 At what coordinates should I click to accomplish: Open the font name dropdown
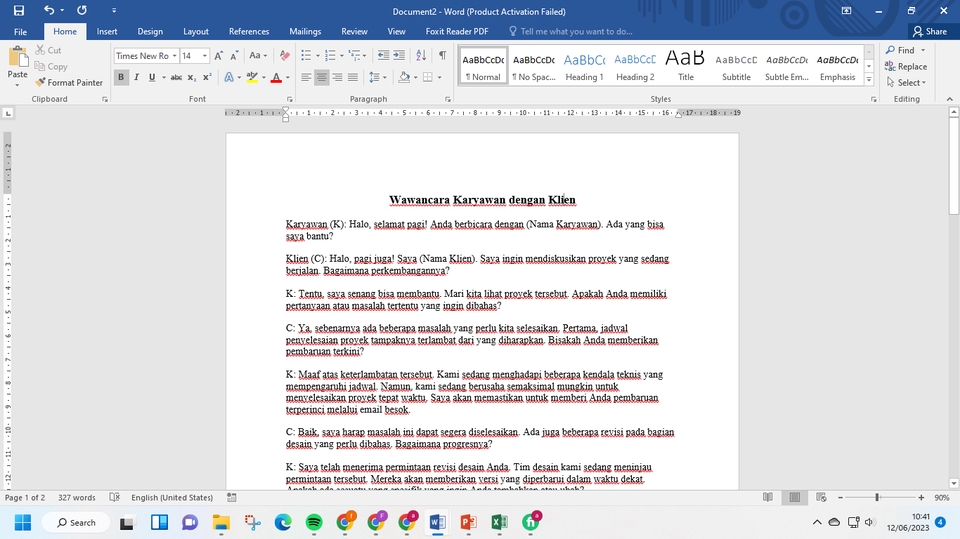click(x=174, y=56)
